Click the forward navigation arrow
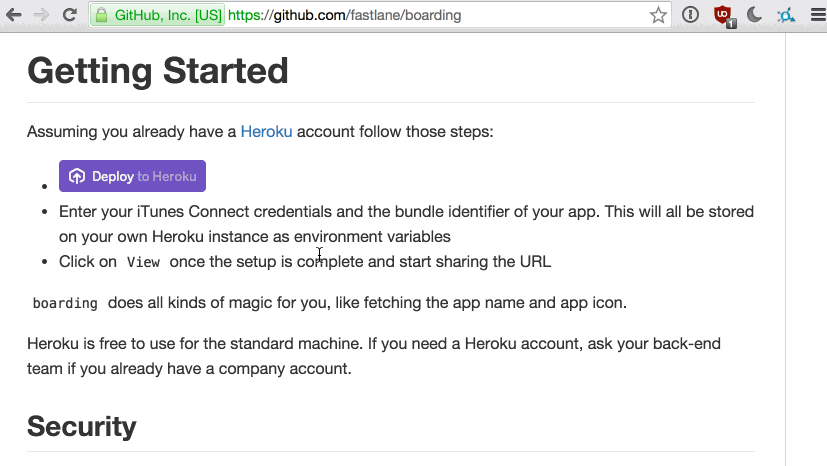 click(41, 15)
